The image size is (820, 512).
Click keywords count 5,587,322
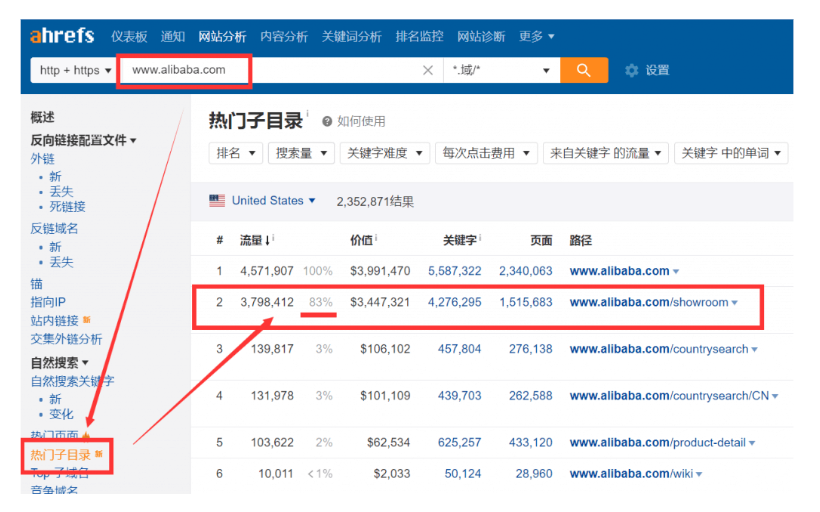pyautogui.click(x=454, y=271)
